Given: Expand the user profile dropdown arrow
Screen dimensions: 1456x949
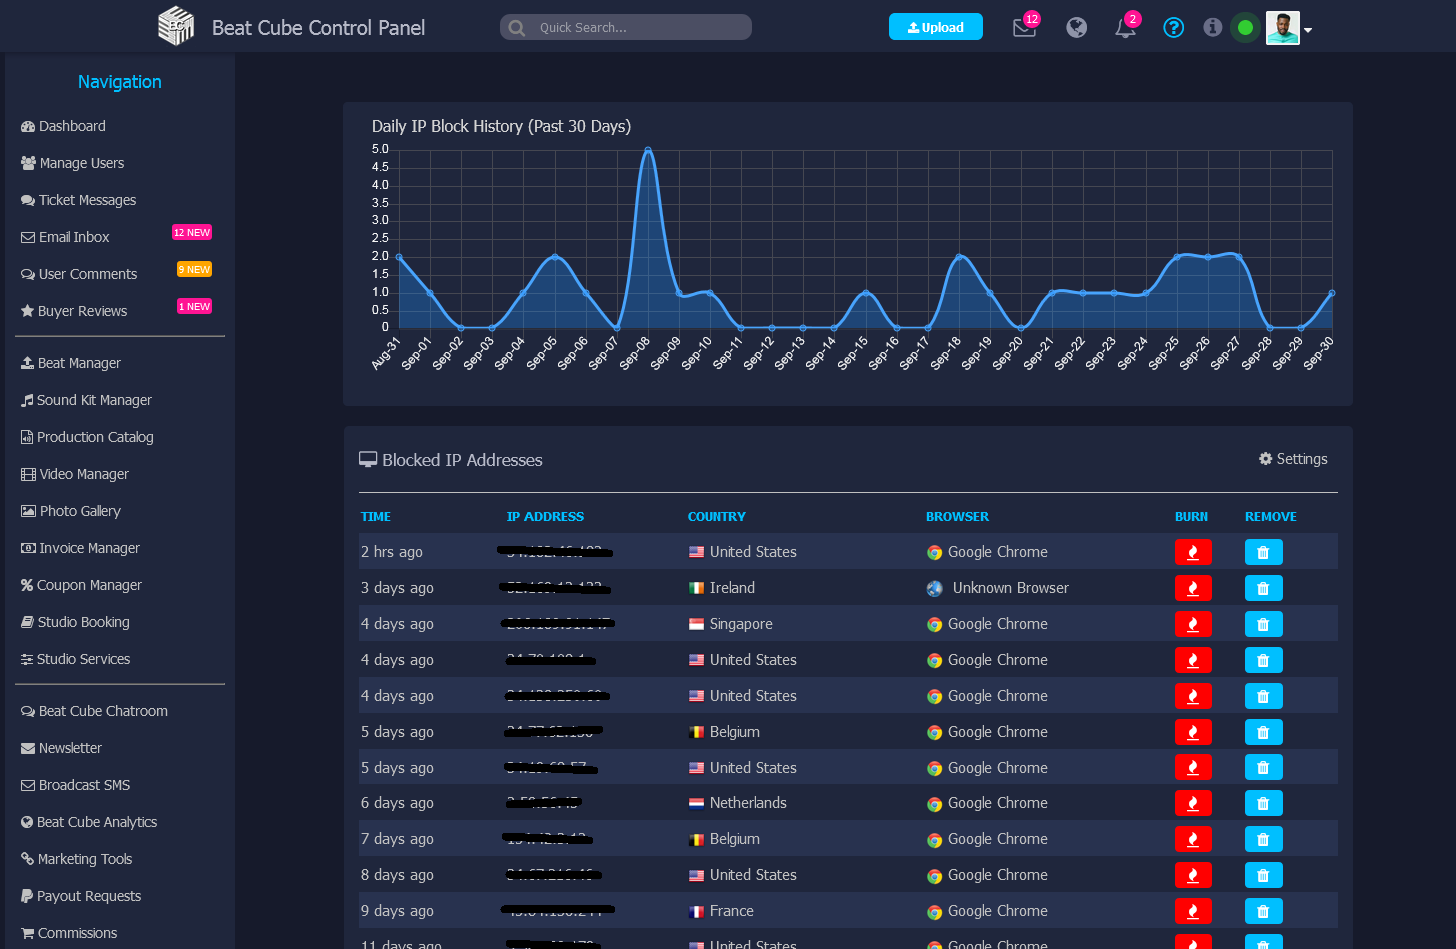Looking at the screenshot, I should coord(1308,30).
